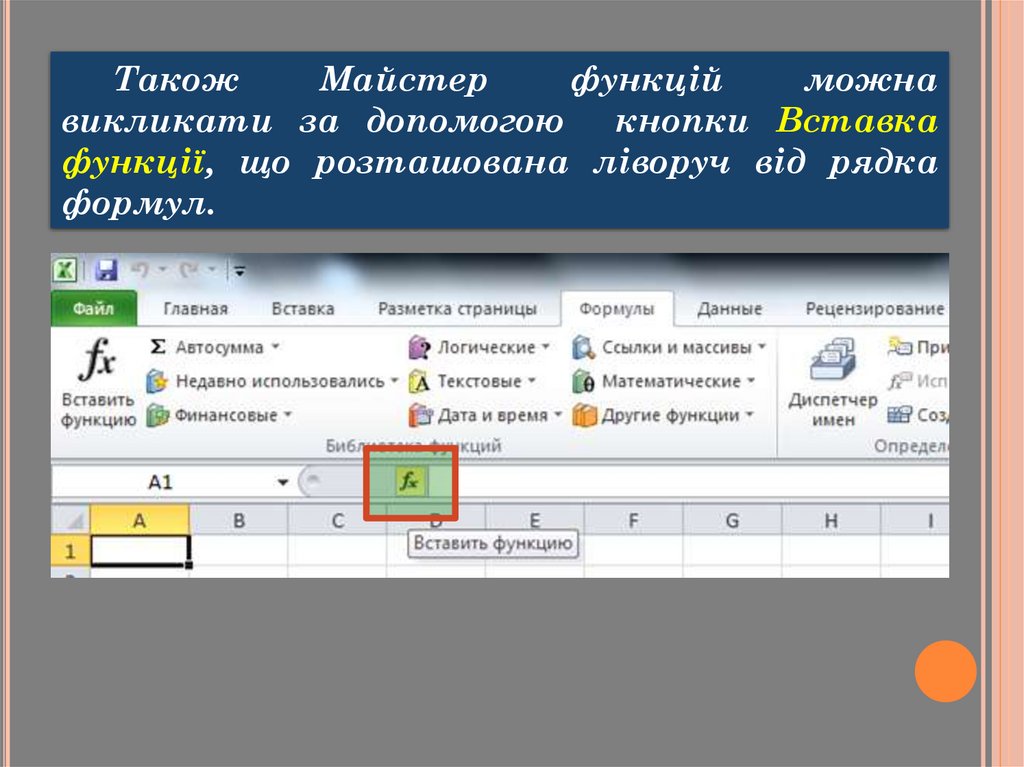Screen dimensions: 1024x767
Task: Open the Текстовые functions menu
Action: [472, 381]
